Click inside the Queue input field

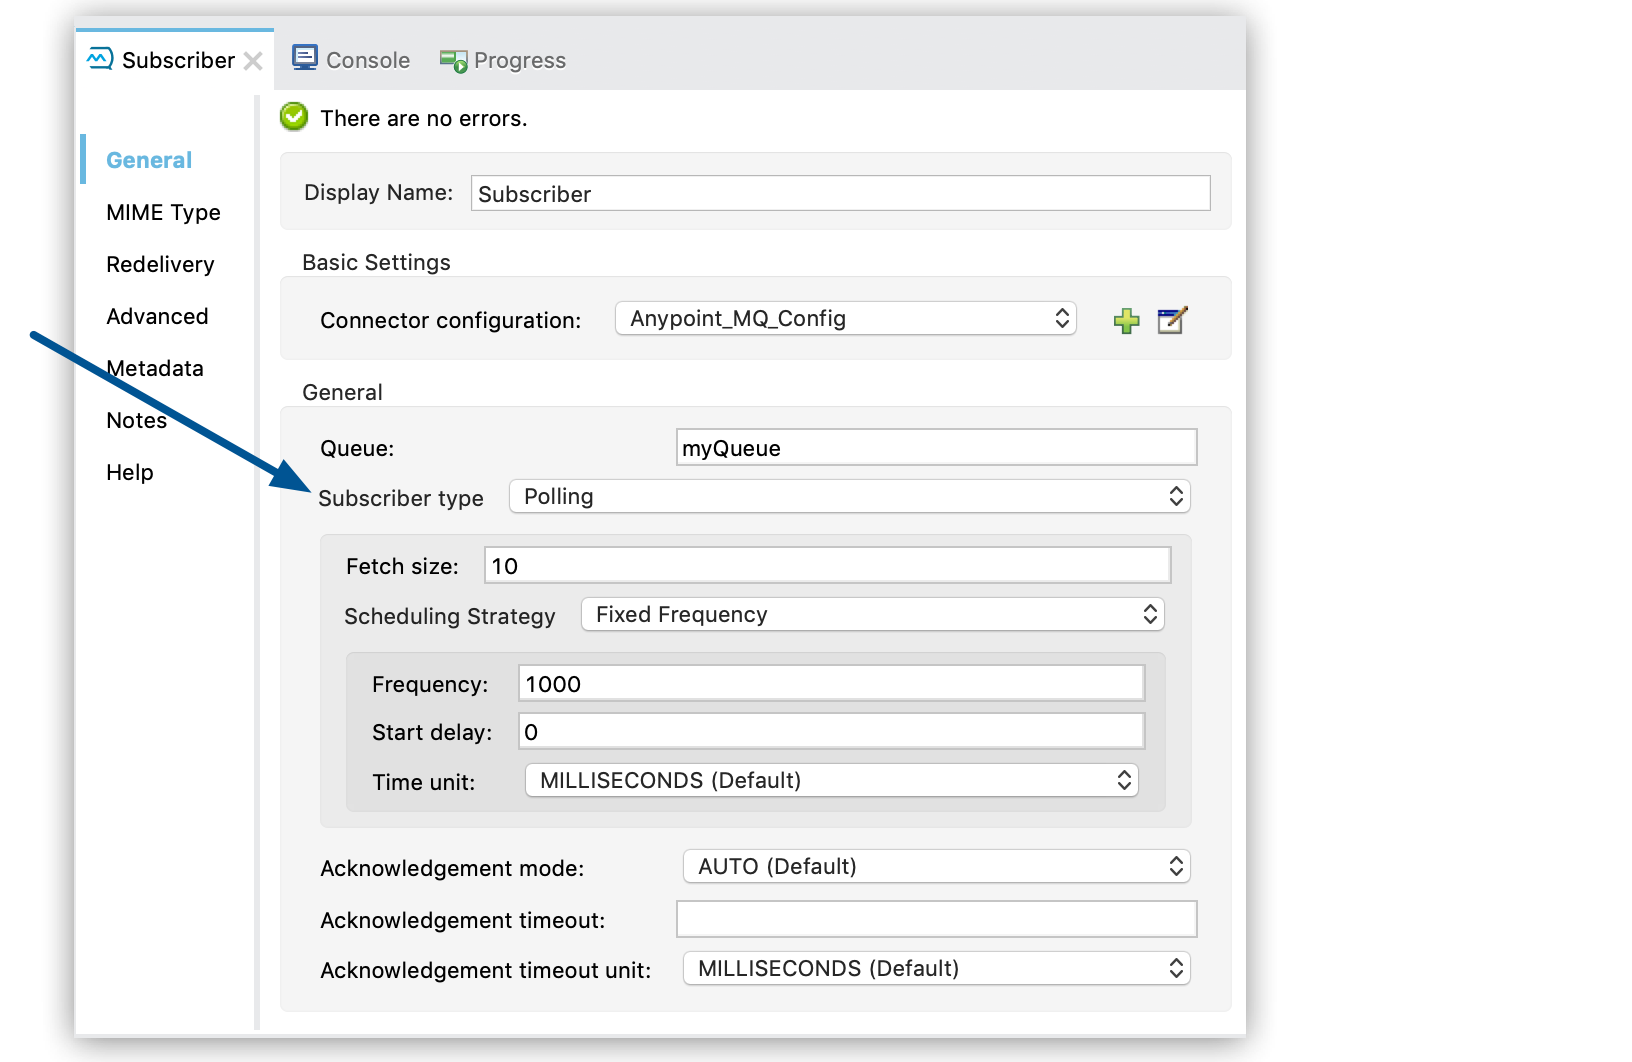(935, 447)
